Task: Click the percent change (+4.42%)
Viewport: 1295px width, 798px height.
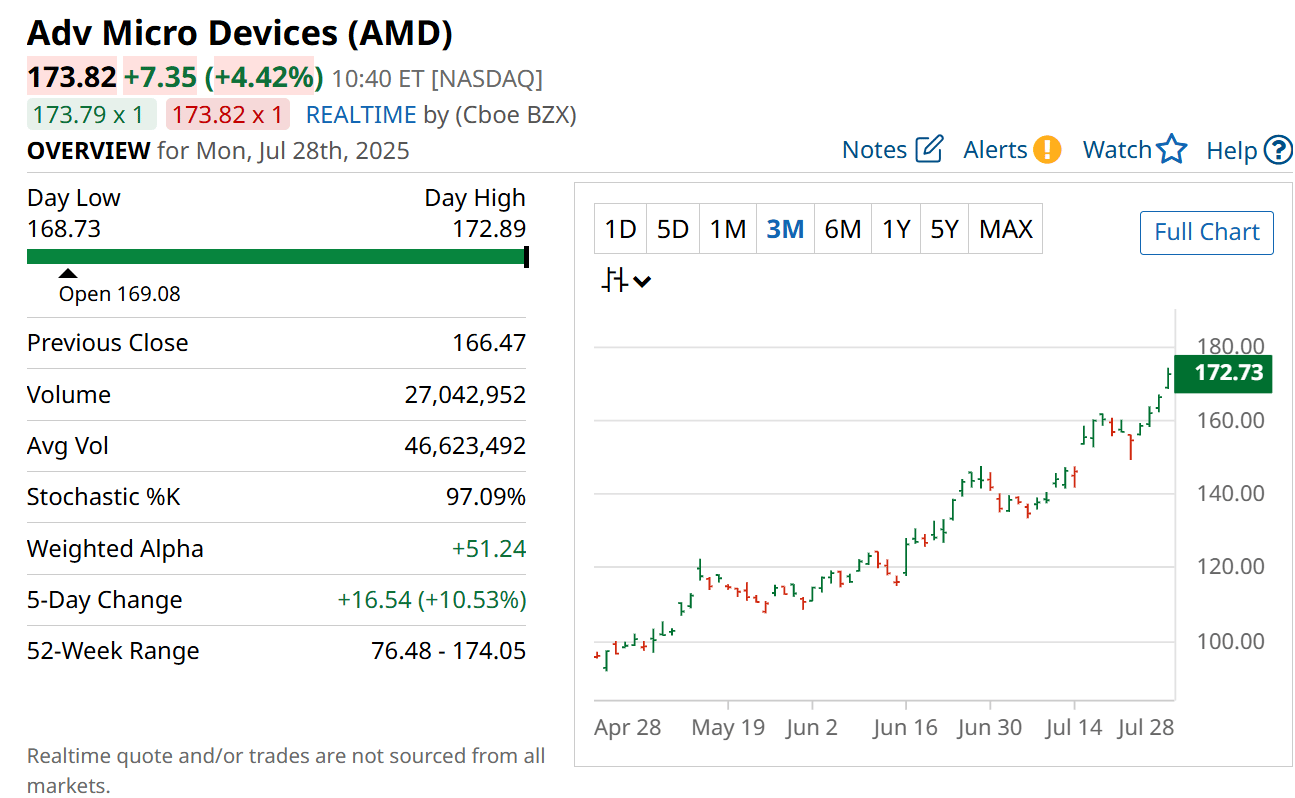Action: [x=264, y=77]
